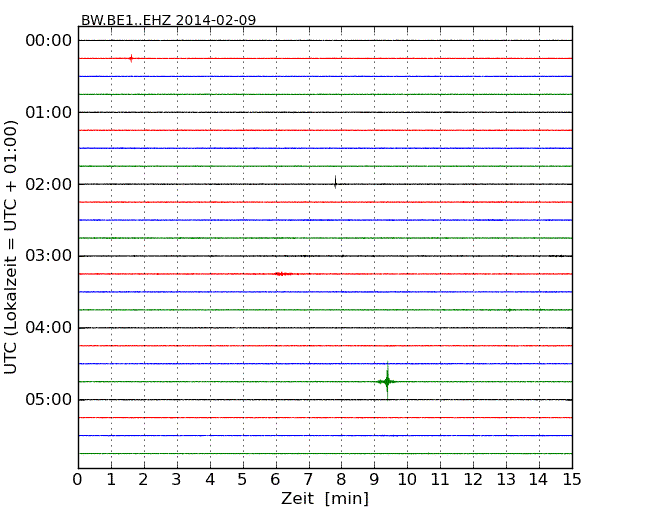Click the small red spike on the 00:15 trace
This screenshot has height=520, width=650.
point(131,58)
